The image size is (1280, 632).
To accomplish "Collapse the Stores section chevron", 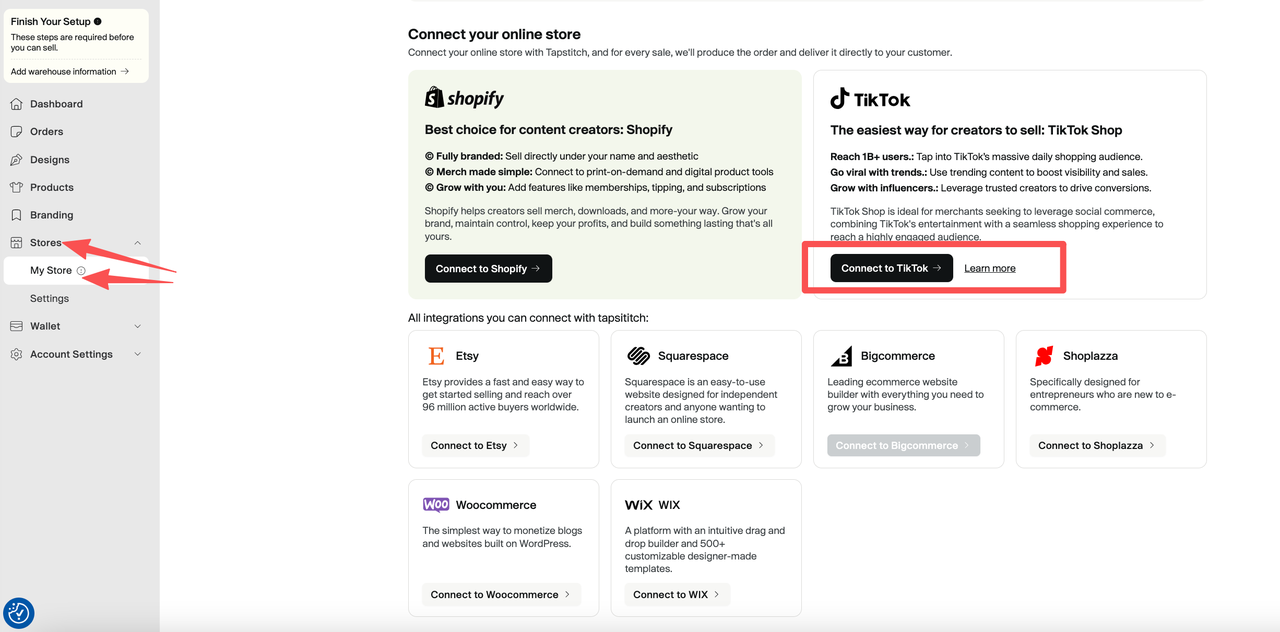I will (137, 243).
